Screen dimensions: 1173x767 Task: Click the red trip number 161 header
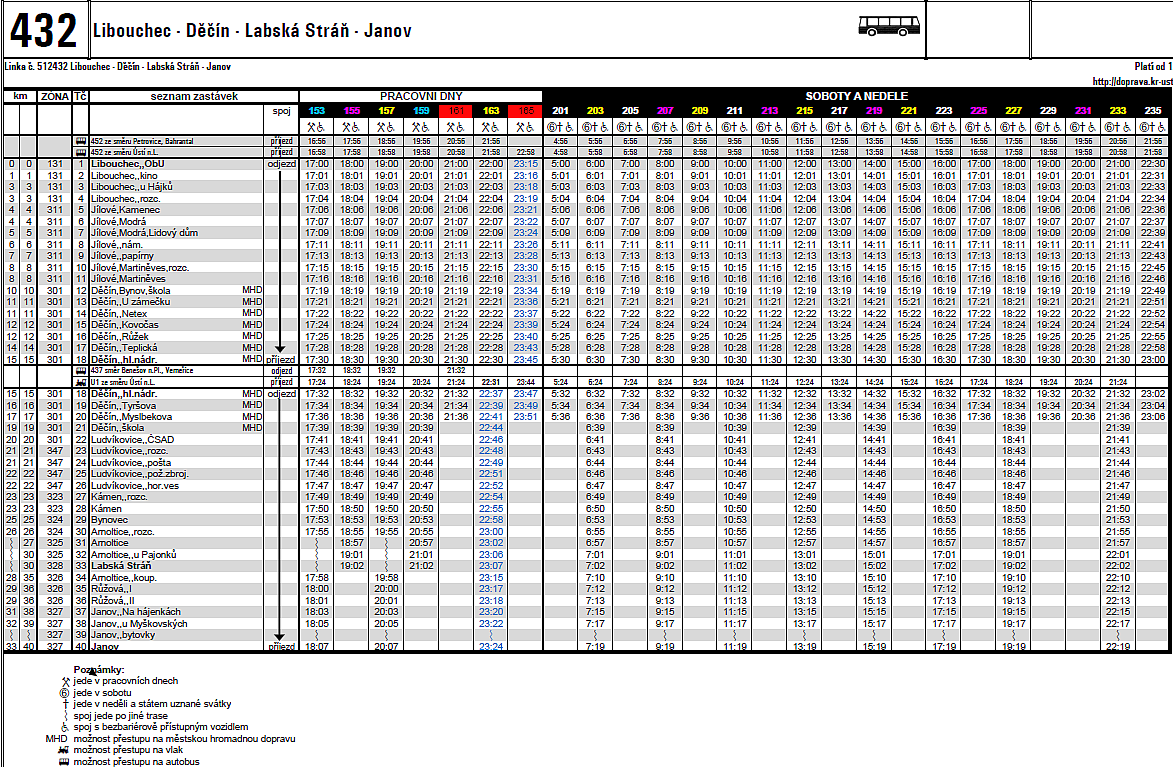[456, 111]
